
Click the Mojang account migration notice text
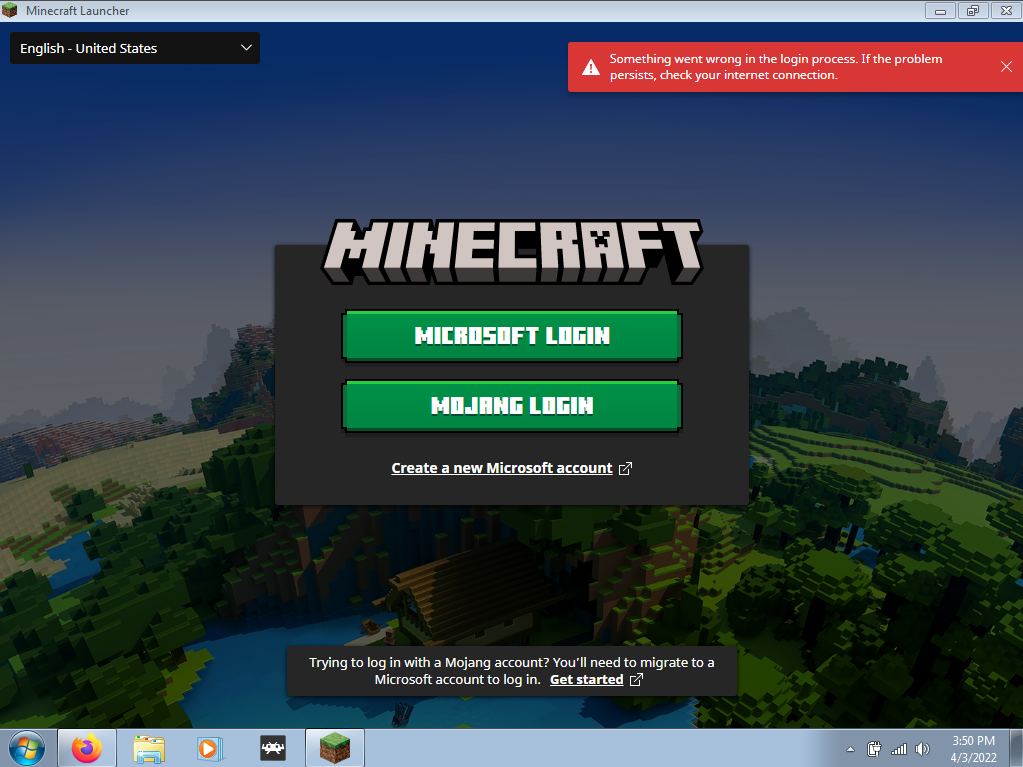(x=512, y=670)
